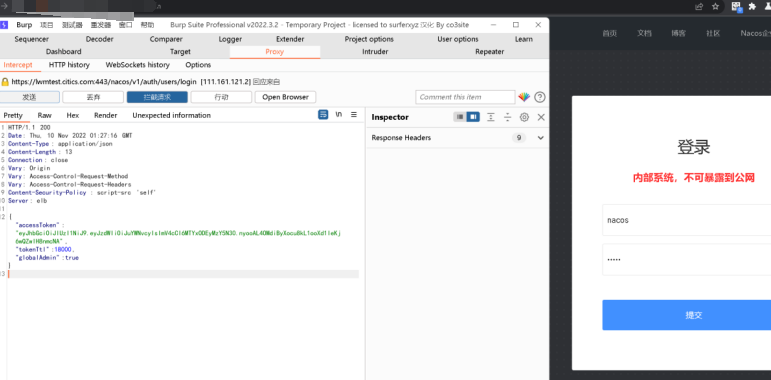Image resolution: width=771 pixels, height=380 pixels.
Task: Open the 窗口 menu
Action: tap(125, 25)
